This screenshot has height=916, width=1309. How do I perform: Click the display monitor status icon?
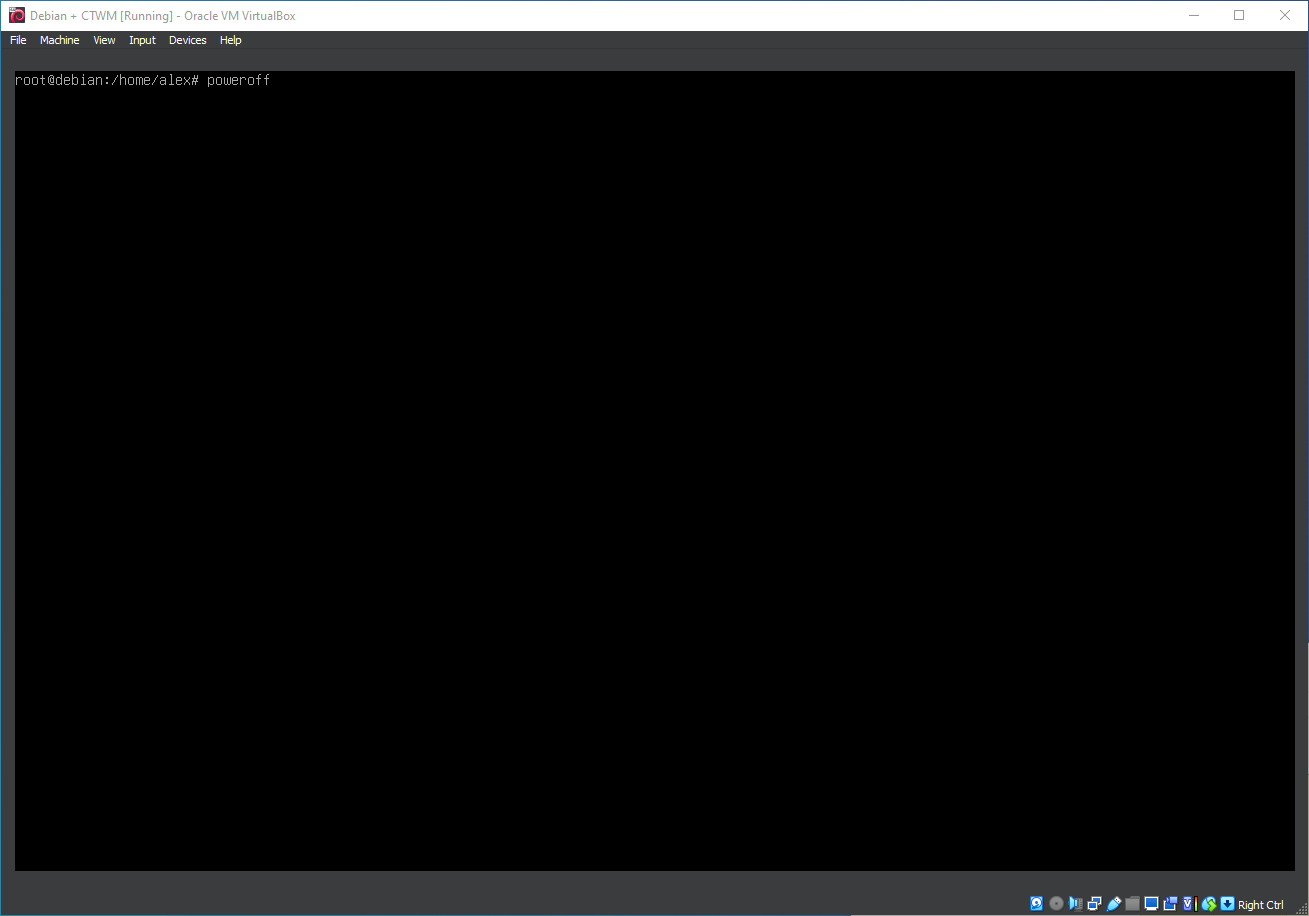[x=1151, y=904]
